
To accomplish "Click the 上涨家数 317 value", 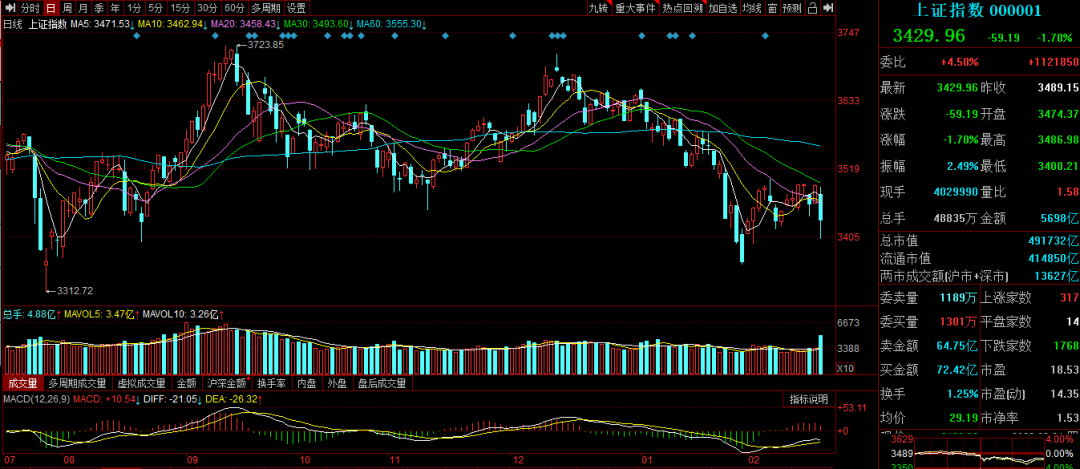I will pos(1068,298).
